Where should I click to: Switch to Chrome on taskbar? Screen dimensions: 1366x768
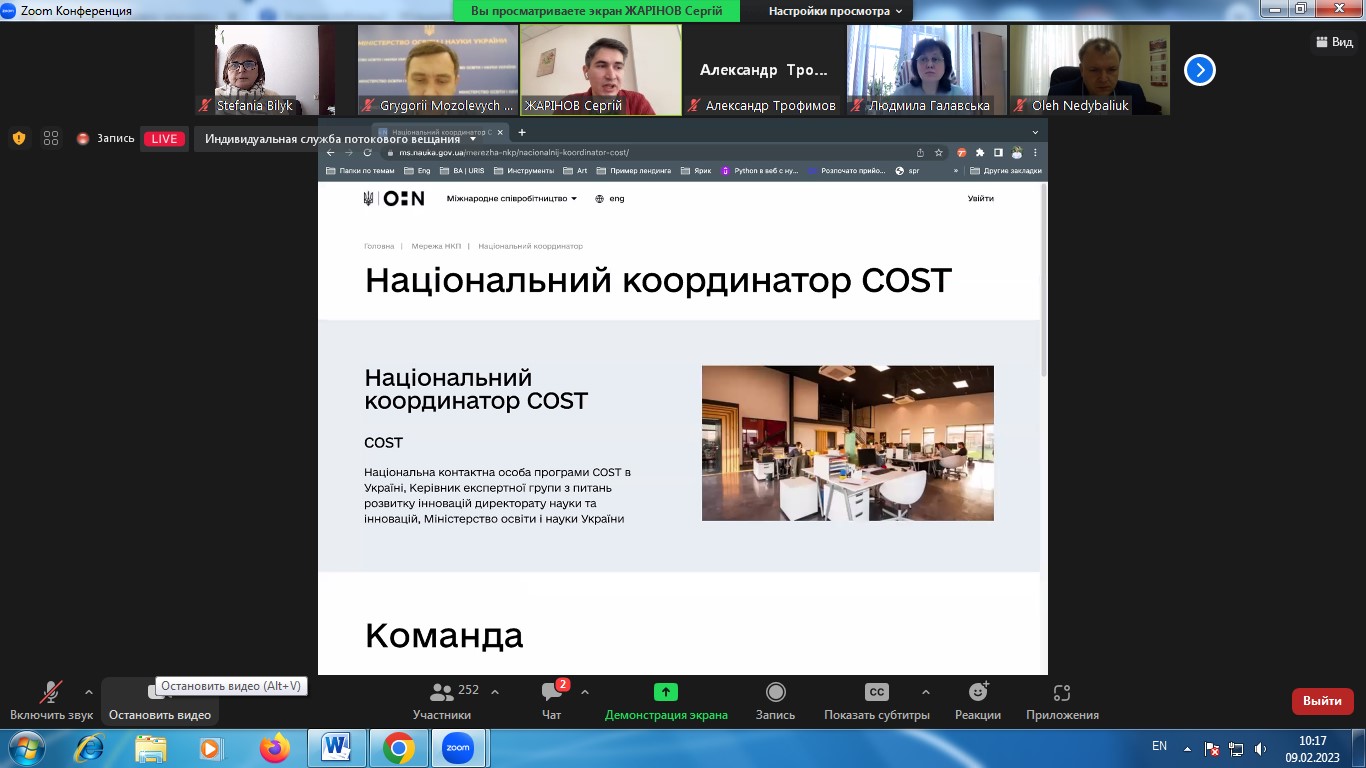398,748
